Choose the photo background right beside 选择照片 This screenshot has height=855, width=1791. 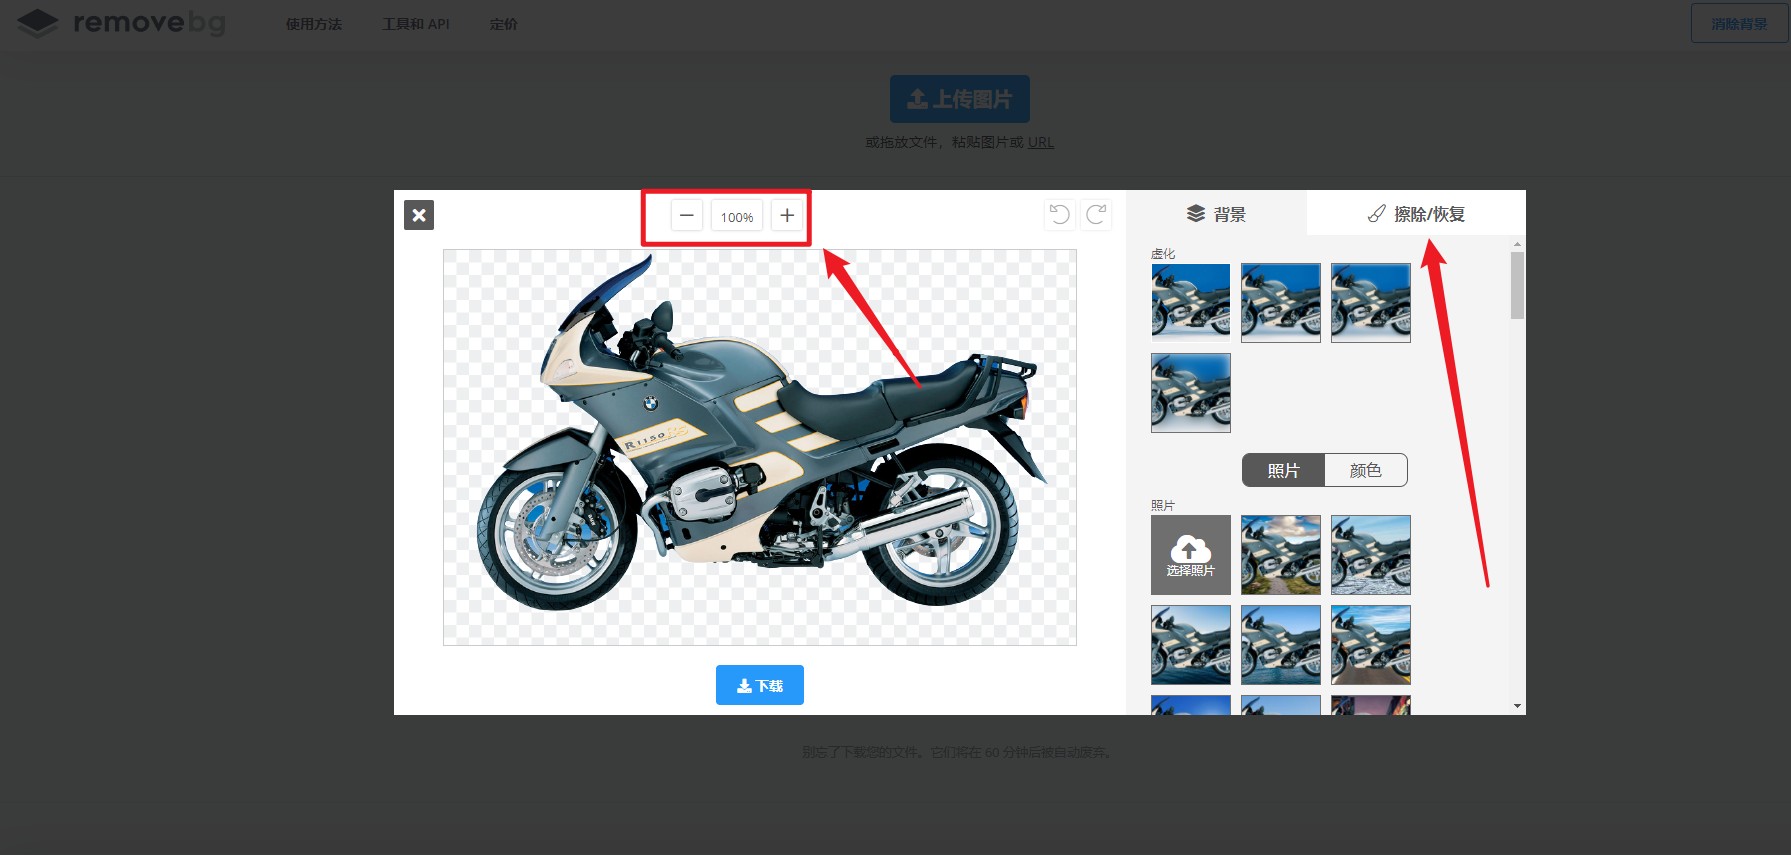coord(1281,555)
